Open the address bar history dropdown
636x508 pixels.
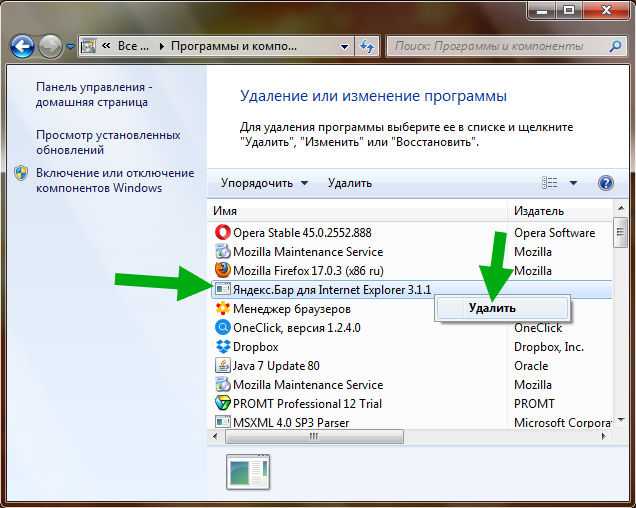[344, 47]
